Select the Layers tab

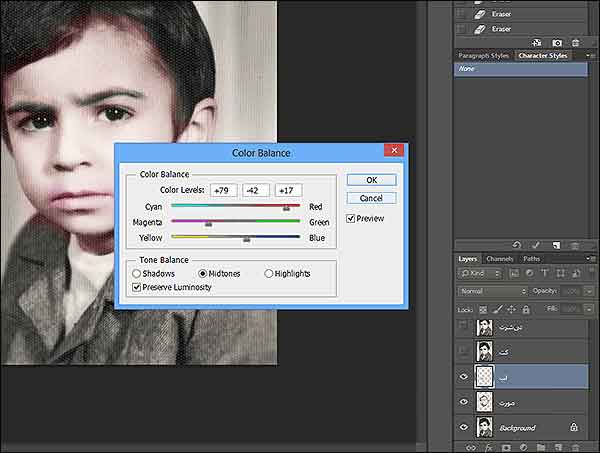(468, 259)
